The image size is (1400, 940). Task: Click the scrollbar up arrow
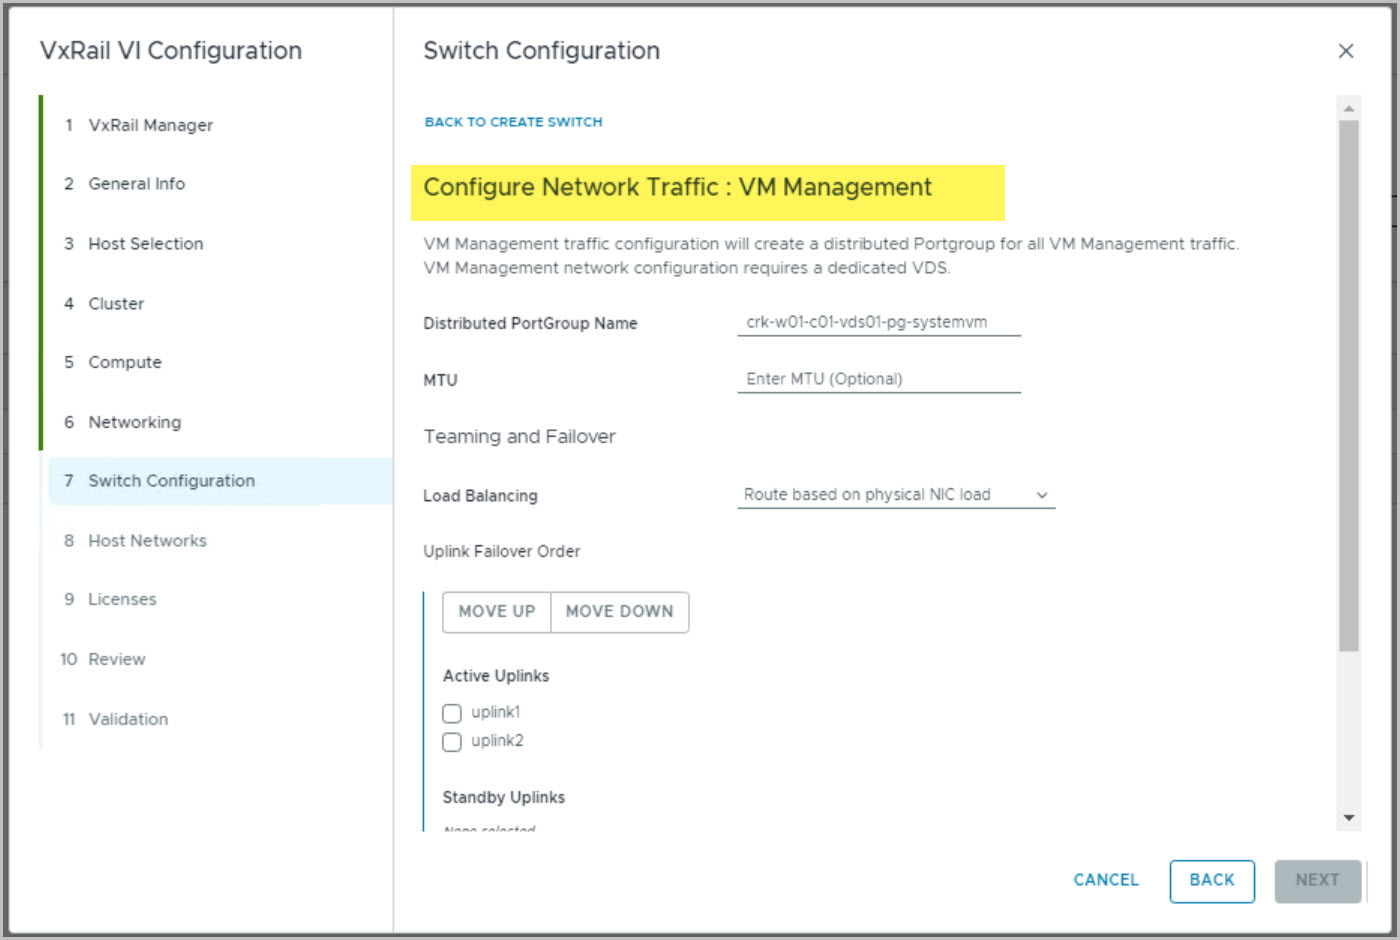[1348, 108]
